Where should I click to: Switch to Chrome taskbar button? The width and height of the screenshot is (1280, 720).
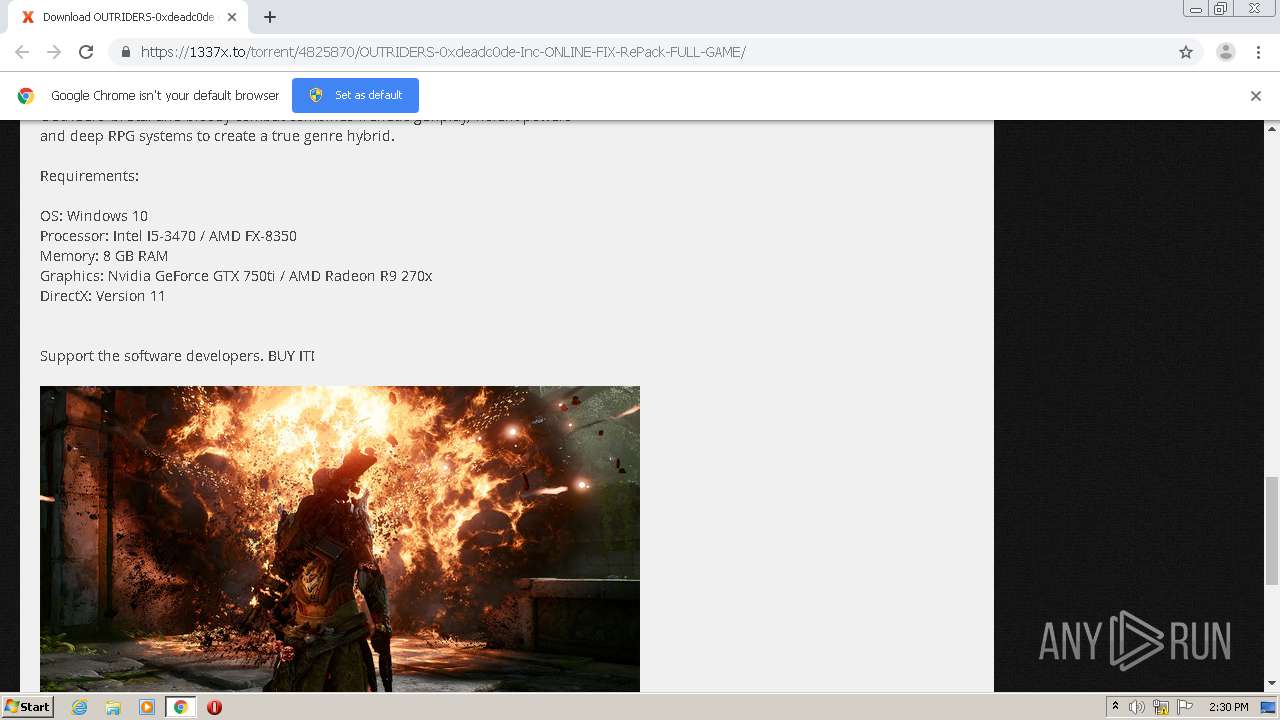click(180, 707)
